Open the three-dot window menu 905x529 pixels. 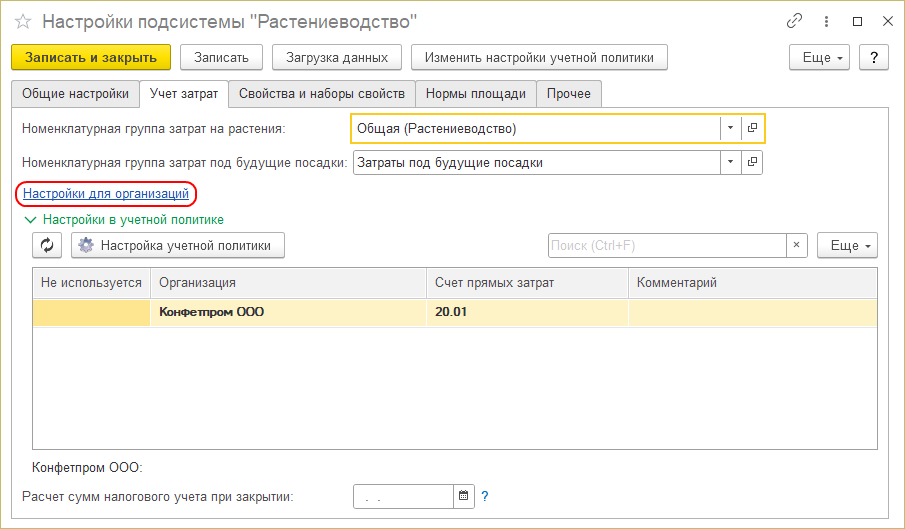pyautogui.click(x=827, y=21)
